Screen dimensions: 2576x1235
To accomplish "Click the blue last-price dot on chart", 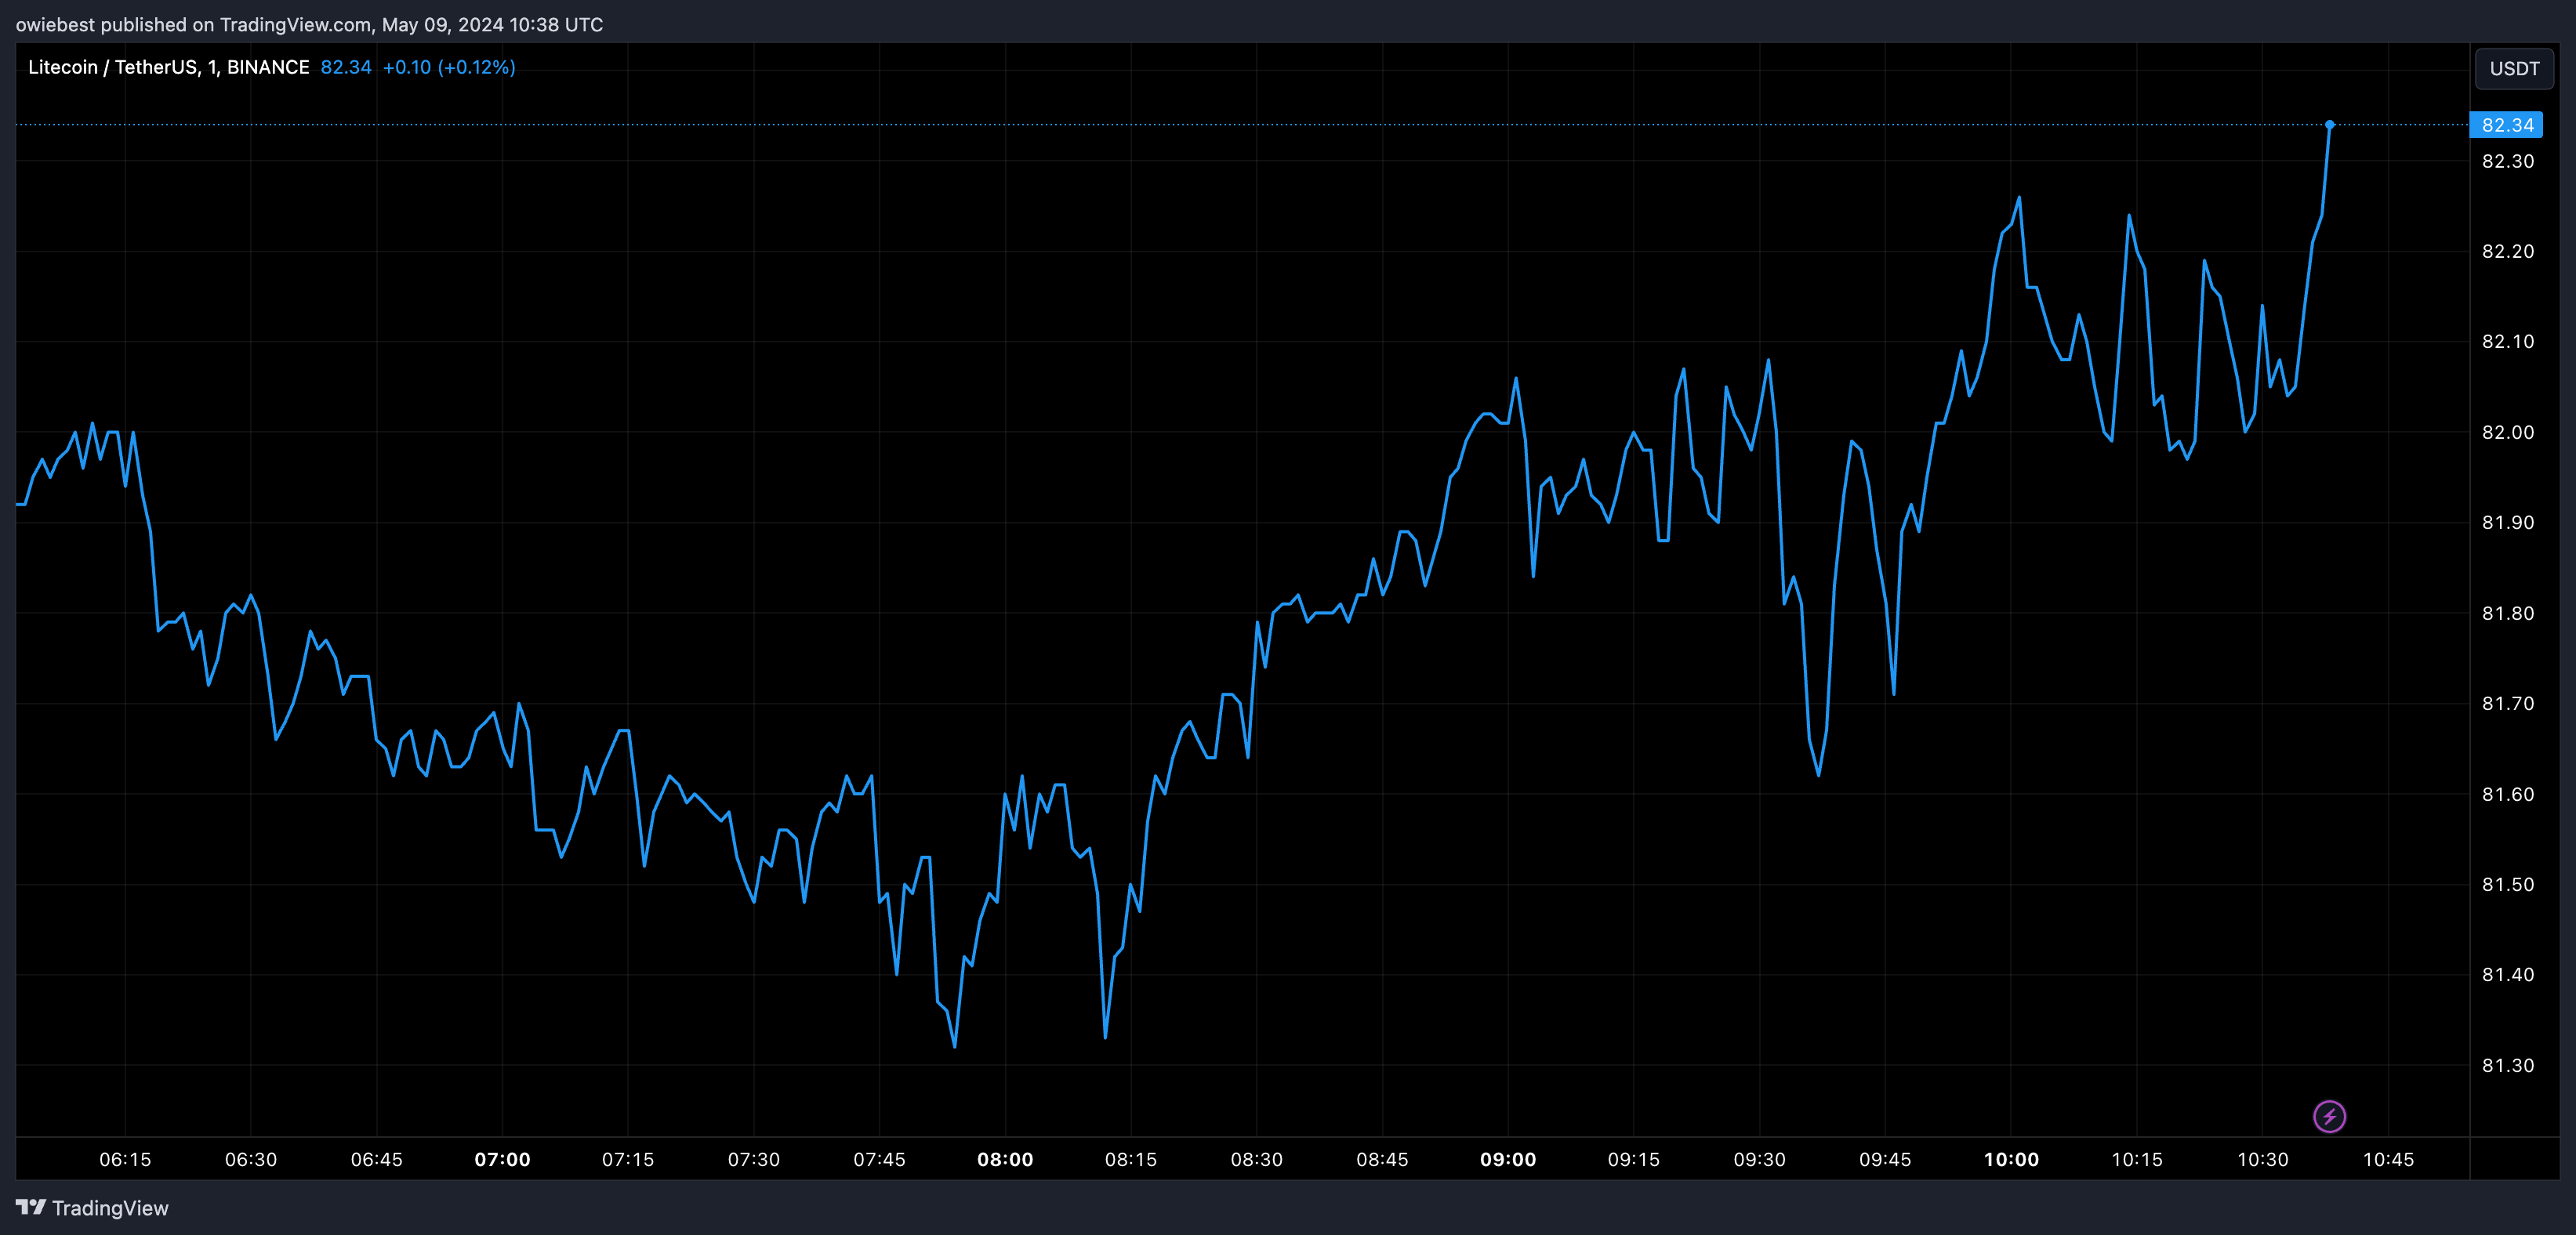I will point(2329,125).
